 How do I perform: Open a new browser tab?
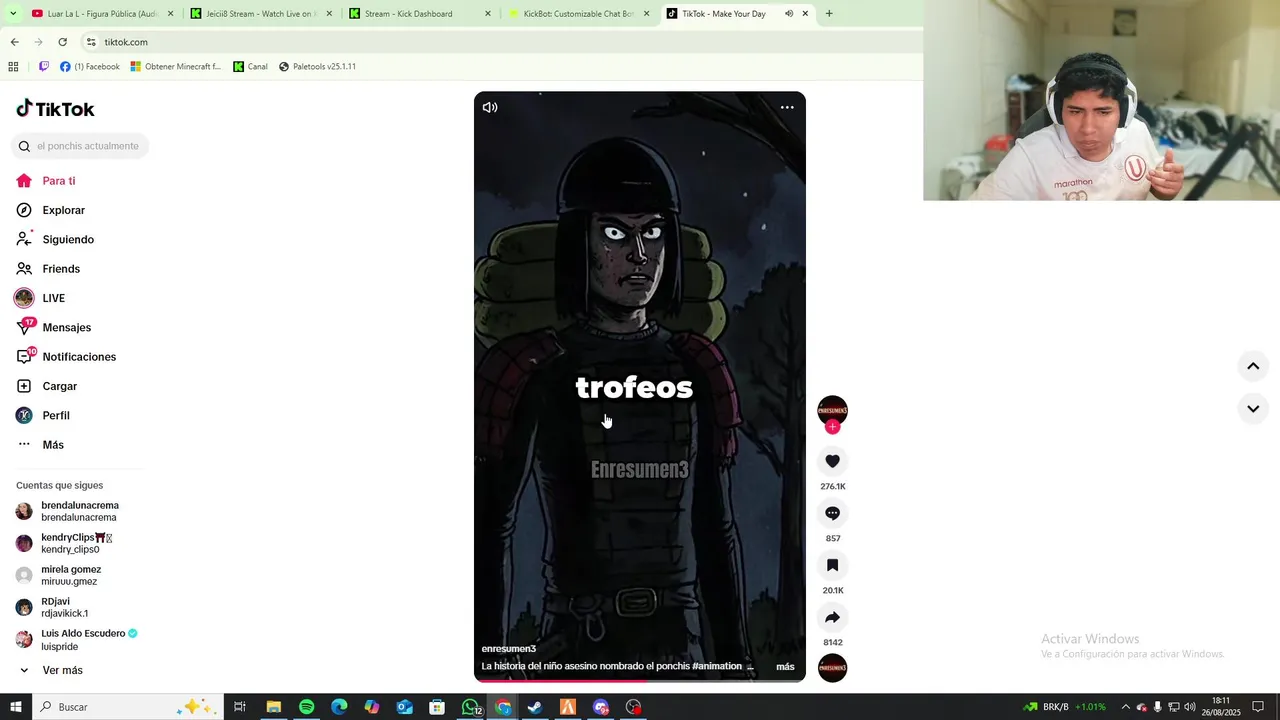829,14
